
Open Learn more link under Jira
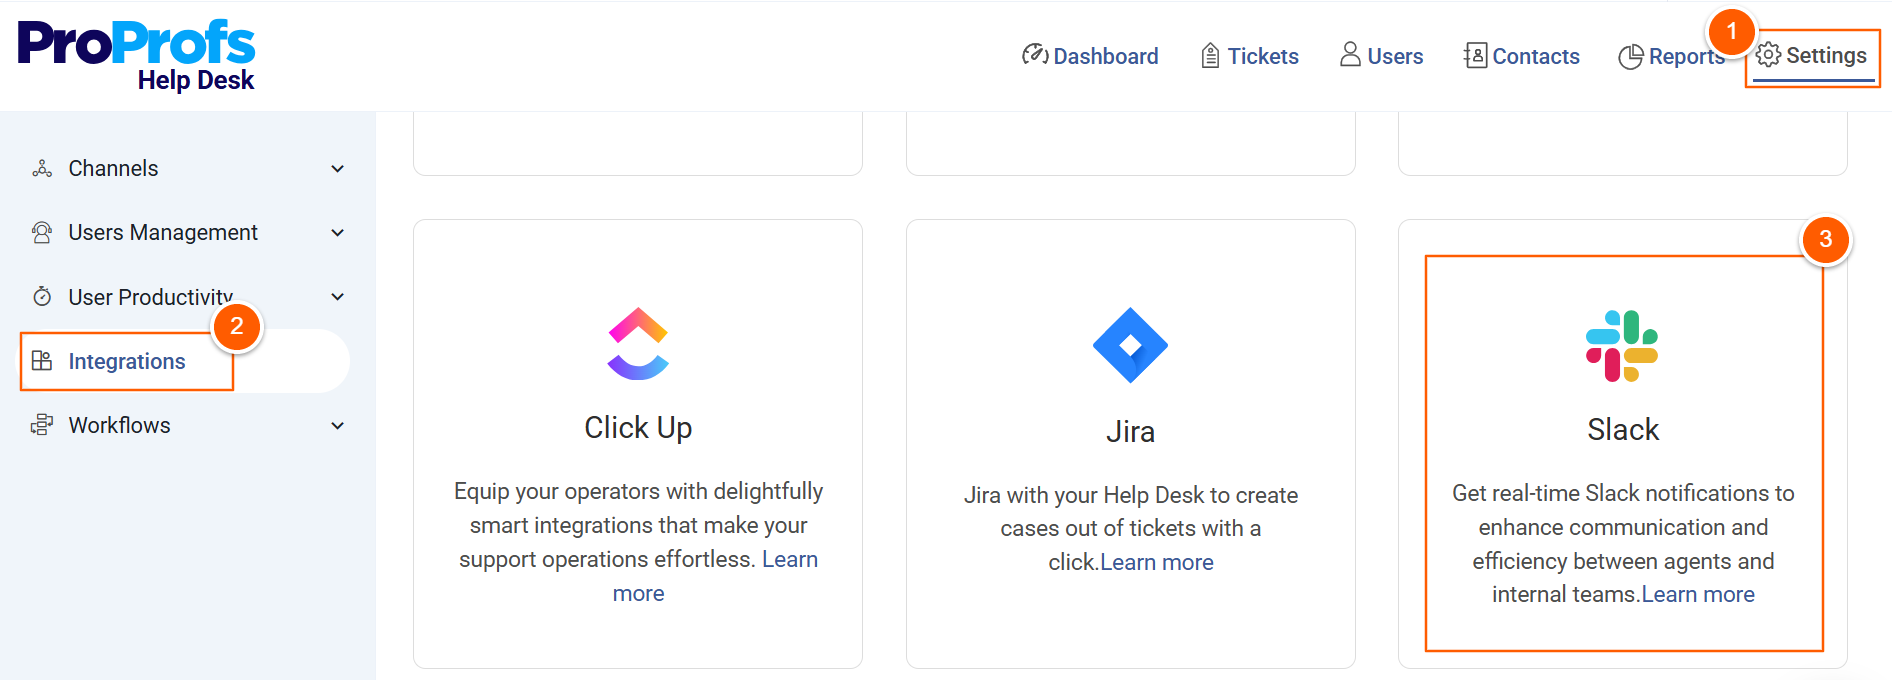click(1157, 563)
